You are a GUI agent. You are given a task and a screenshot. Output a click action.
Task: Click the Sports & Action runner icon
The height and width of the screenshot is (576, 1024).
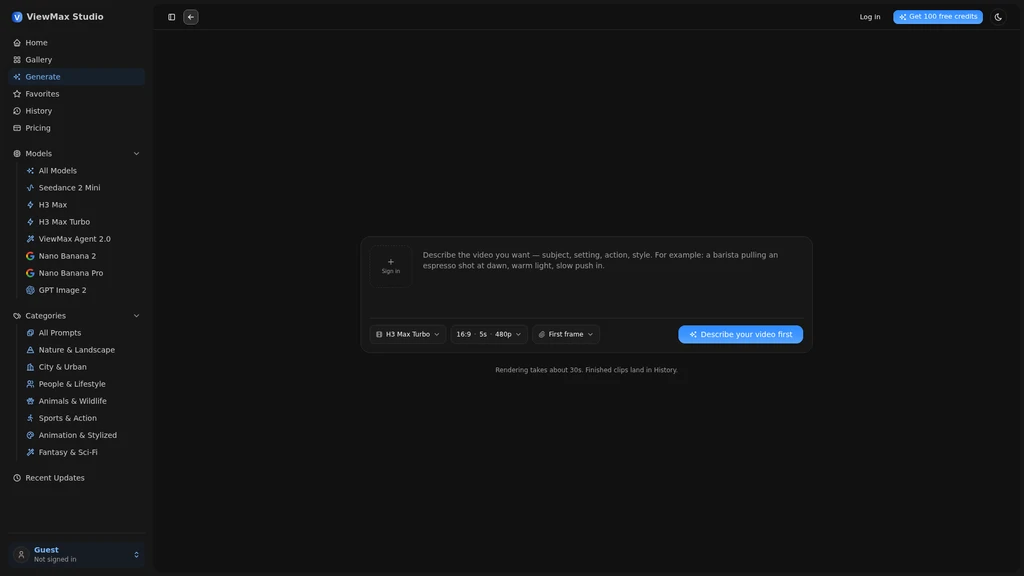pyautogui.click(x=30, y=418)
